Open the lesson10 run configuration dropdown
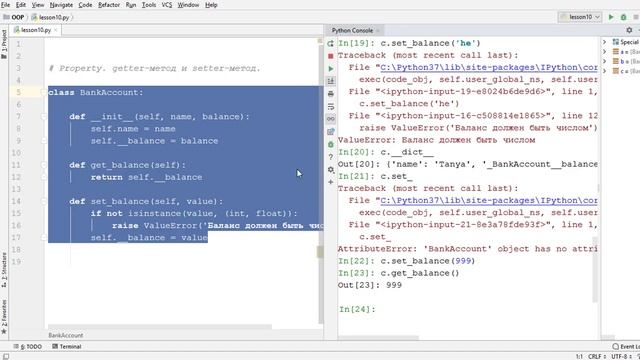This screenshot has height=360, width=640. [580, 17]
